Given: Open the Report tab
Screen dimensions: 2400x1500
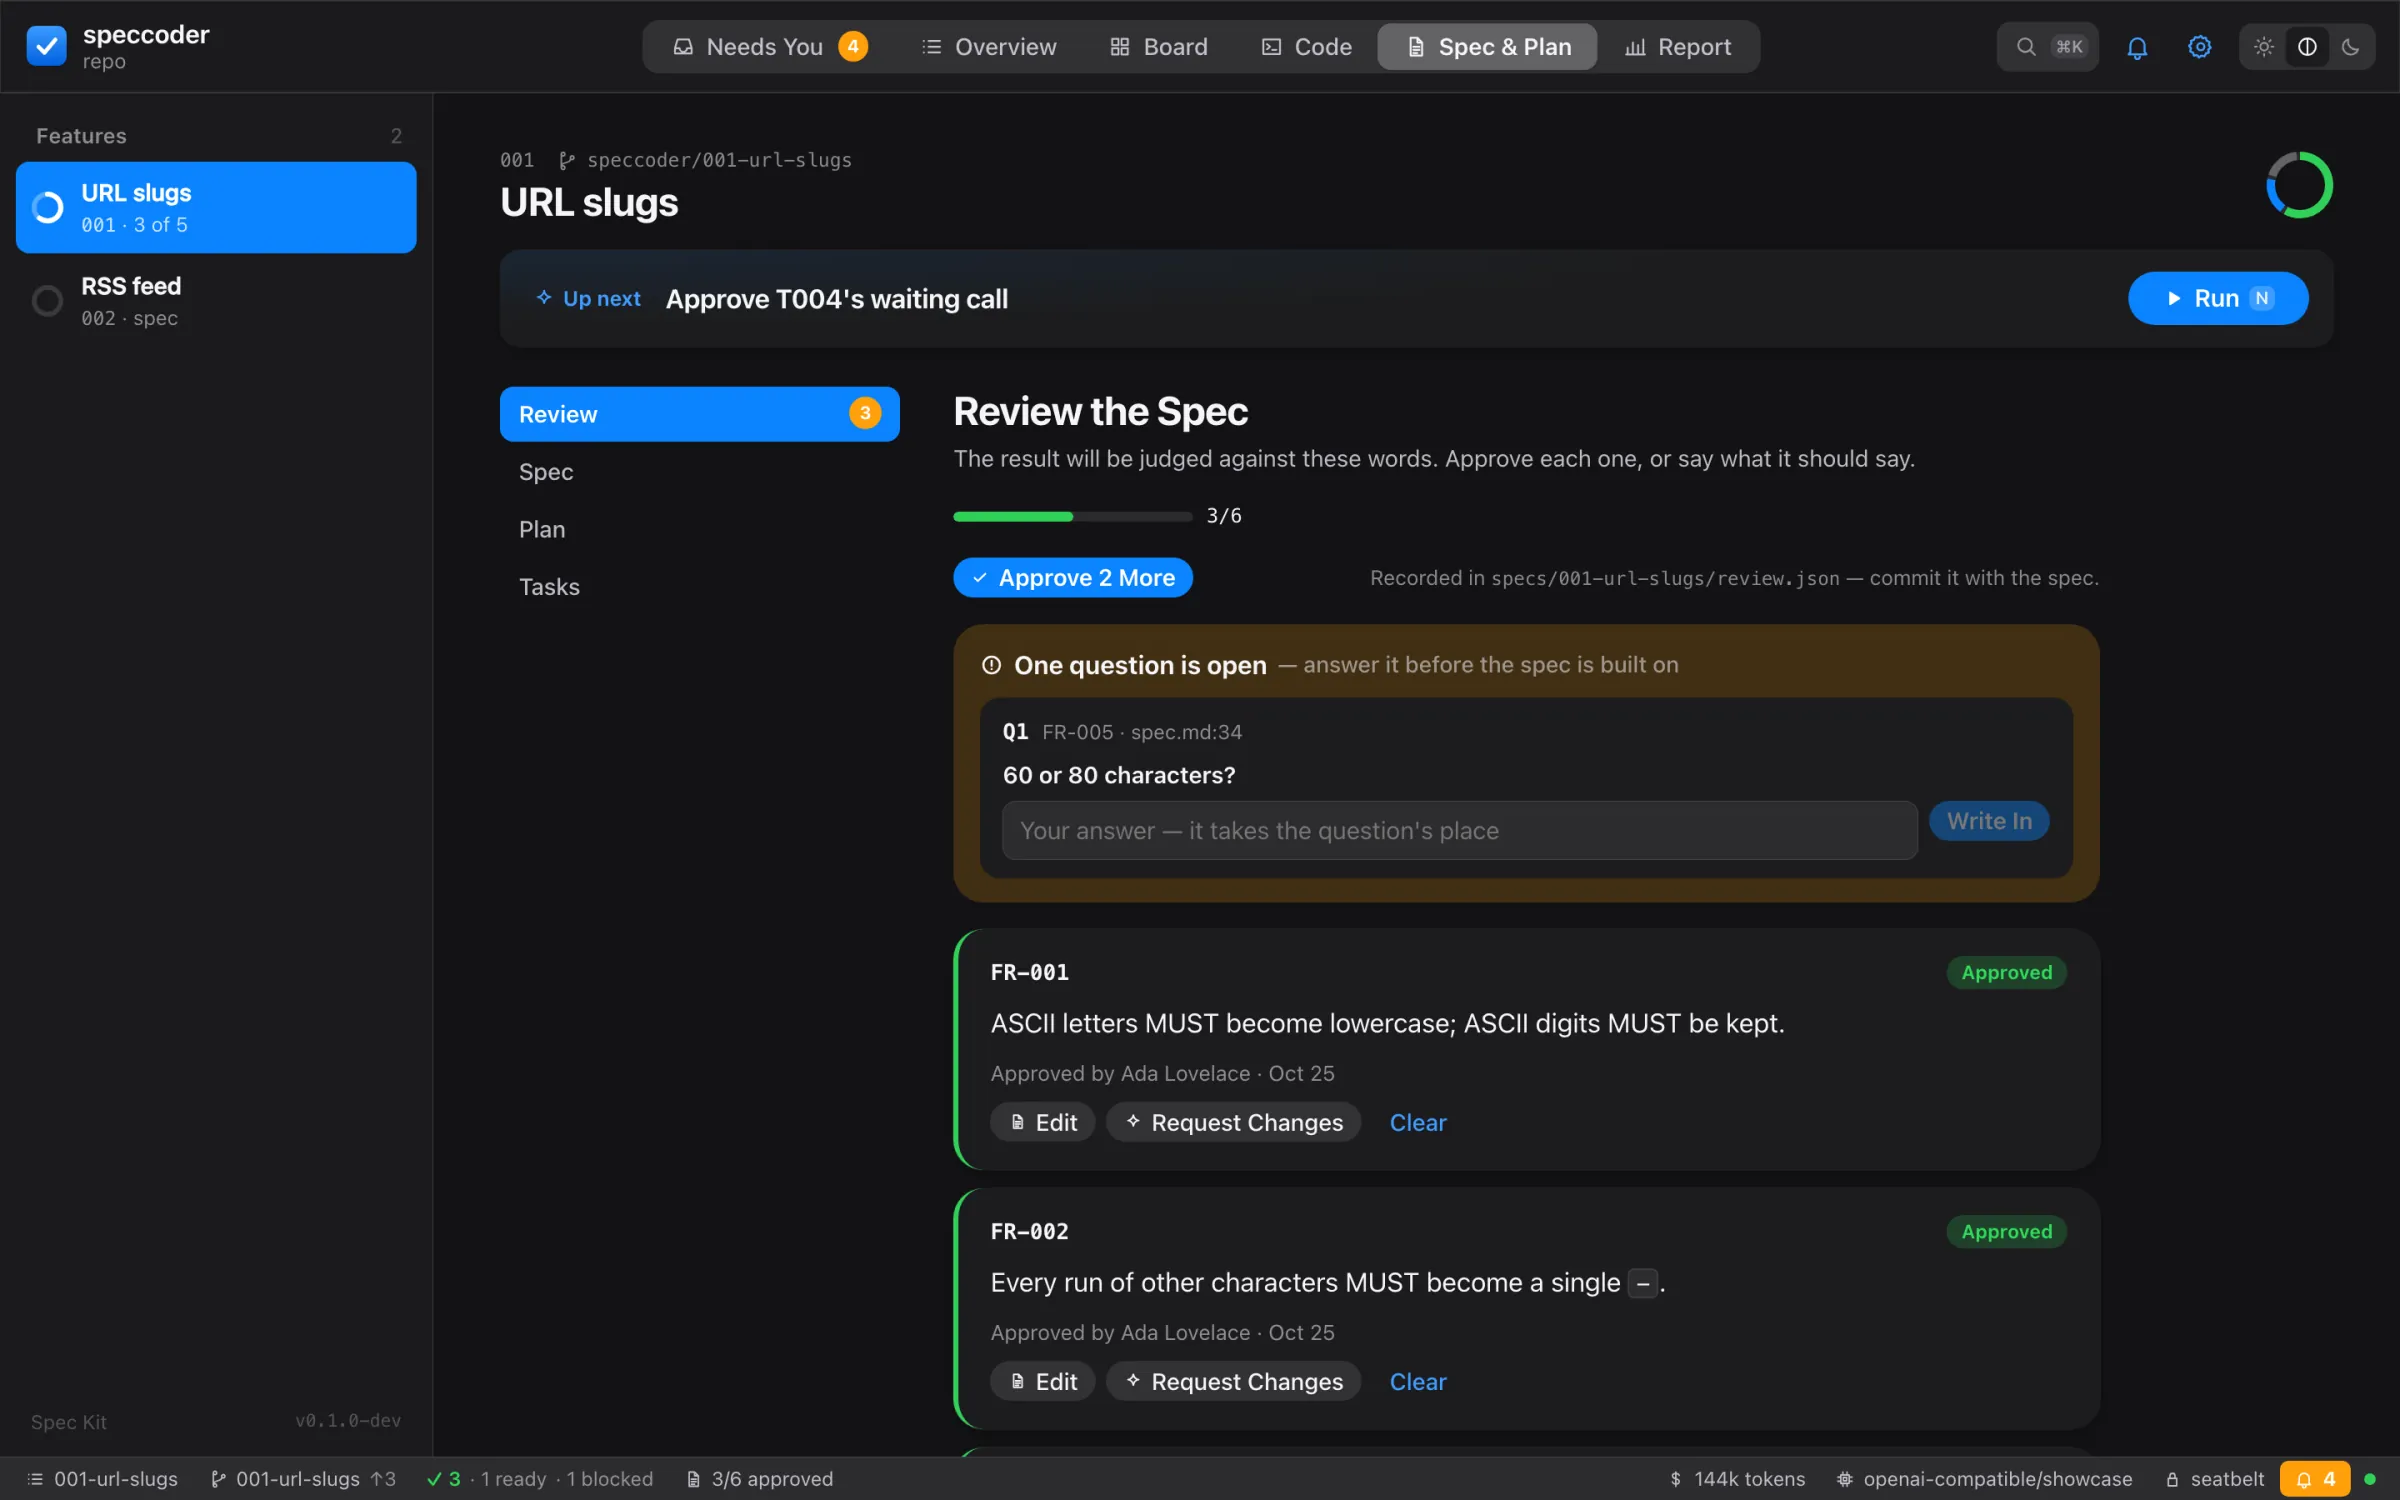Looking at the screenshot, I should (1678, 47).
